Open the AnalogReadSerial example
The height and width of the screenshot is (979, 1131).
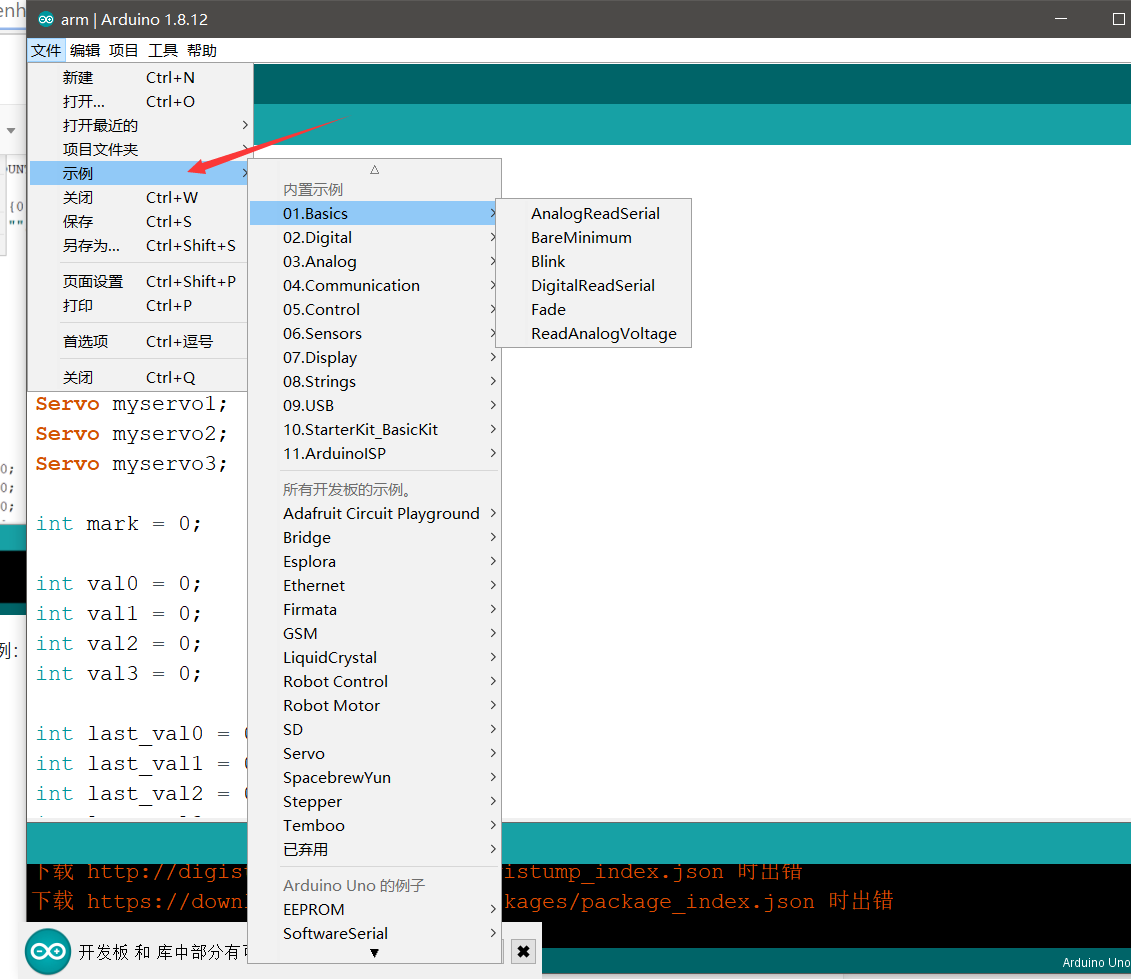coord(595,214)
